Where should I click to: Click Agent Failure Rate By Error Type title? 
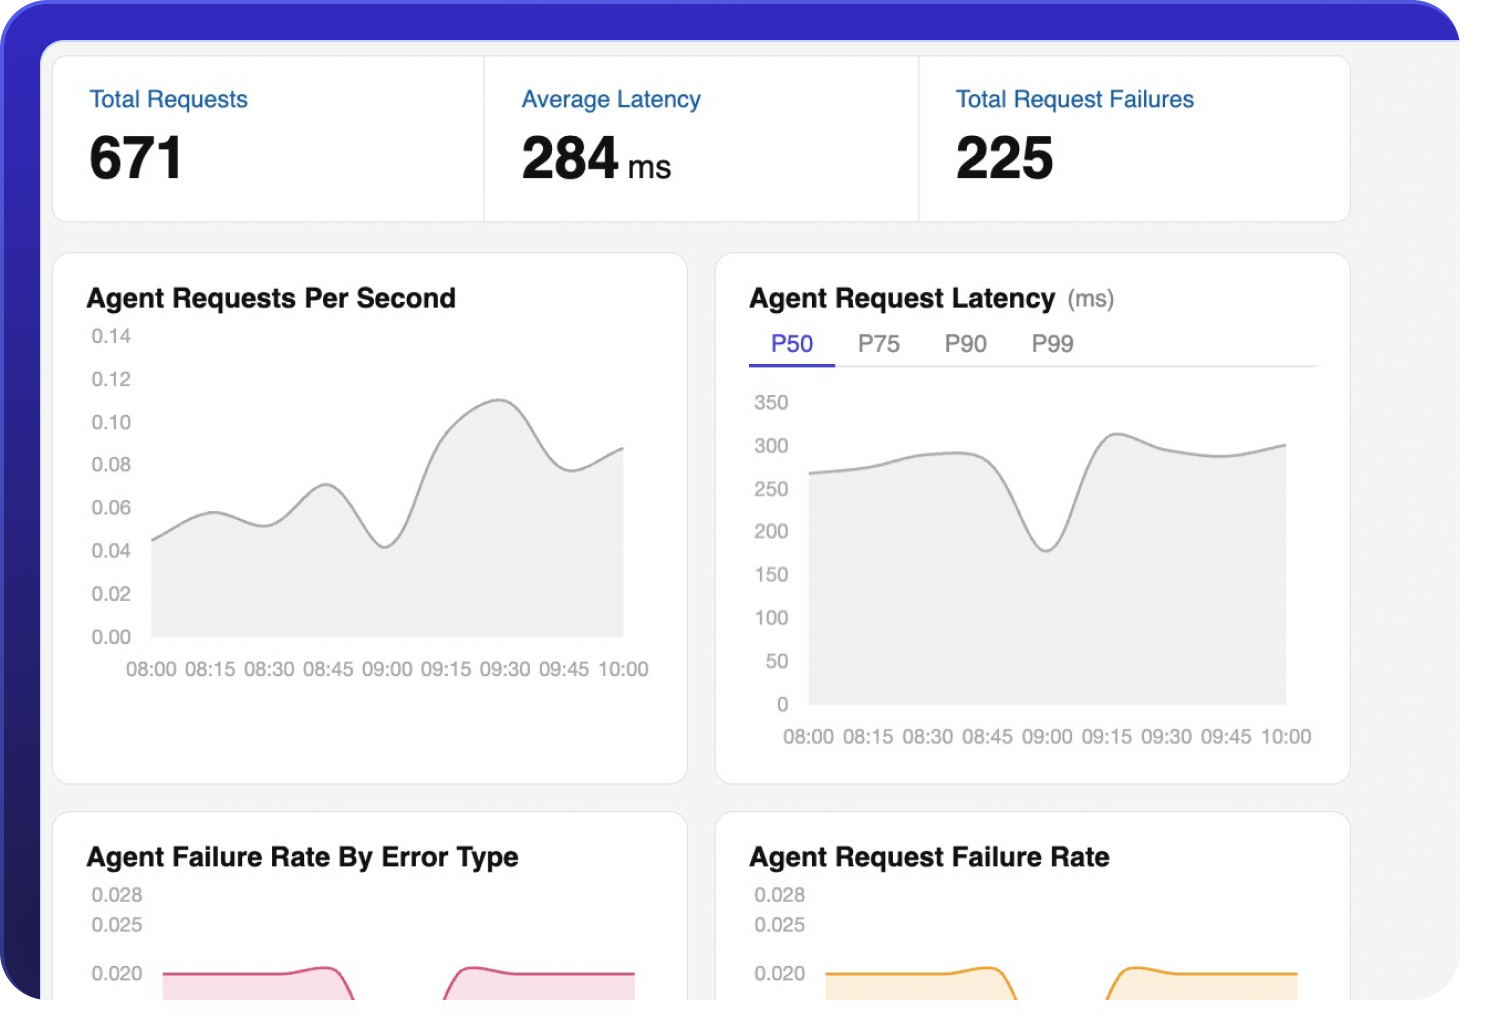[x=303, y=857]
